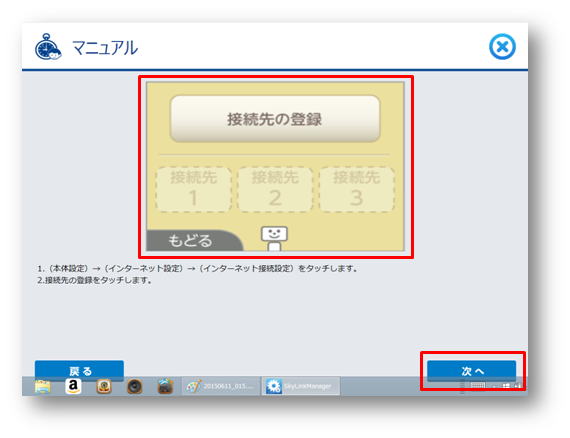Open the touch keyboard icon in system tray
The height and width of the screenshot is (438, 570).
478,386
